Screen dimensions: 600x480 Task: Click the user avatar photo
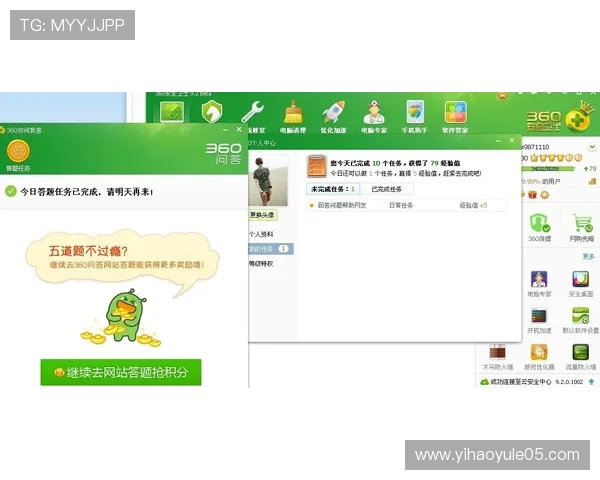click(268, 181)
